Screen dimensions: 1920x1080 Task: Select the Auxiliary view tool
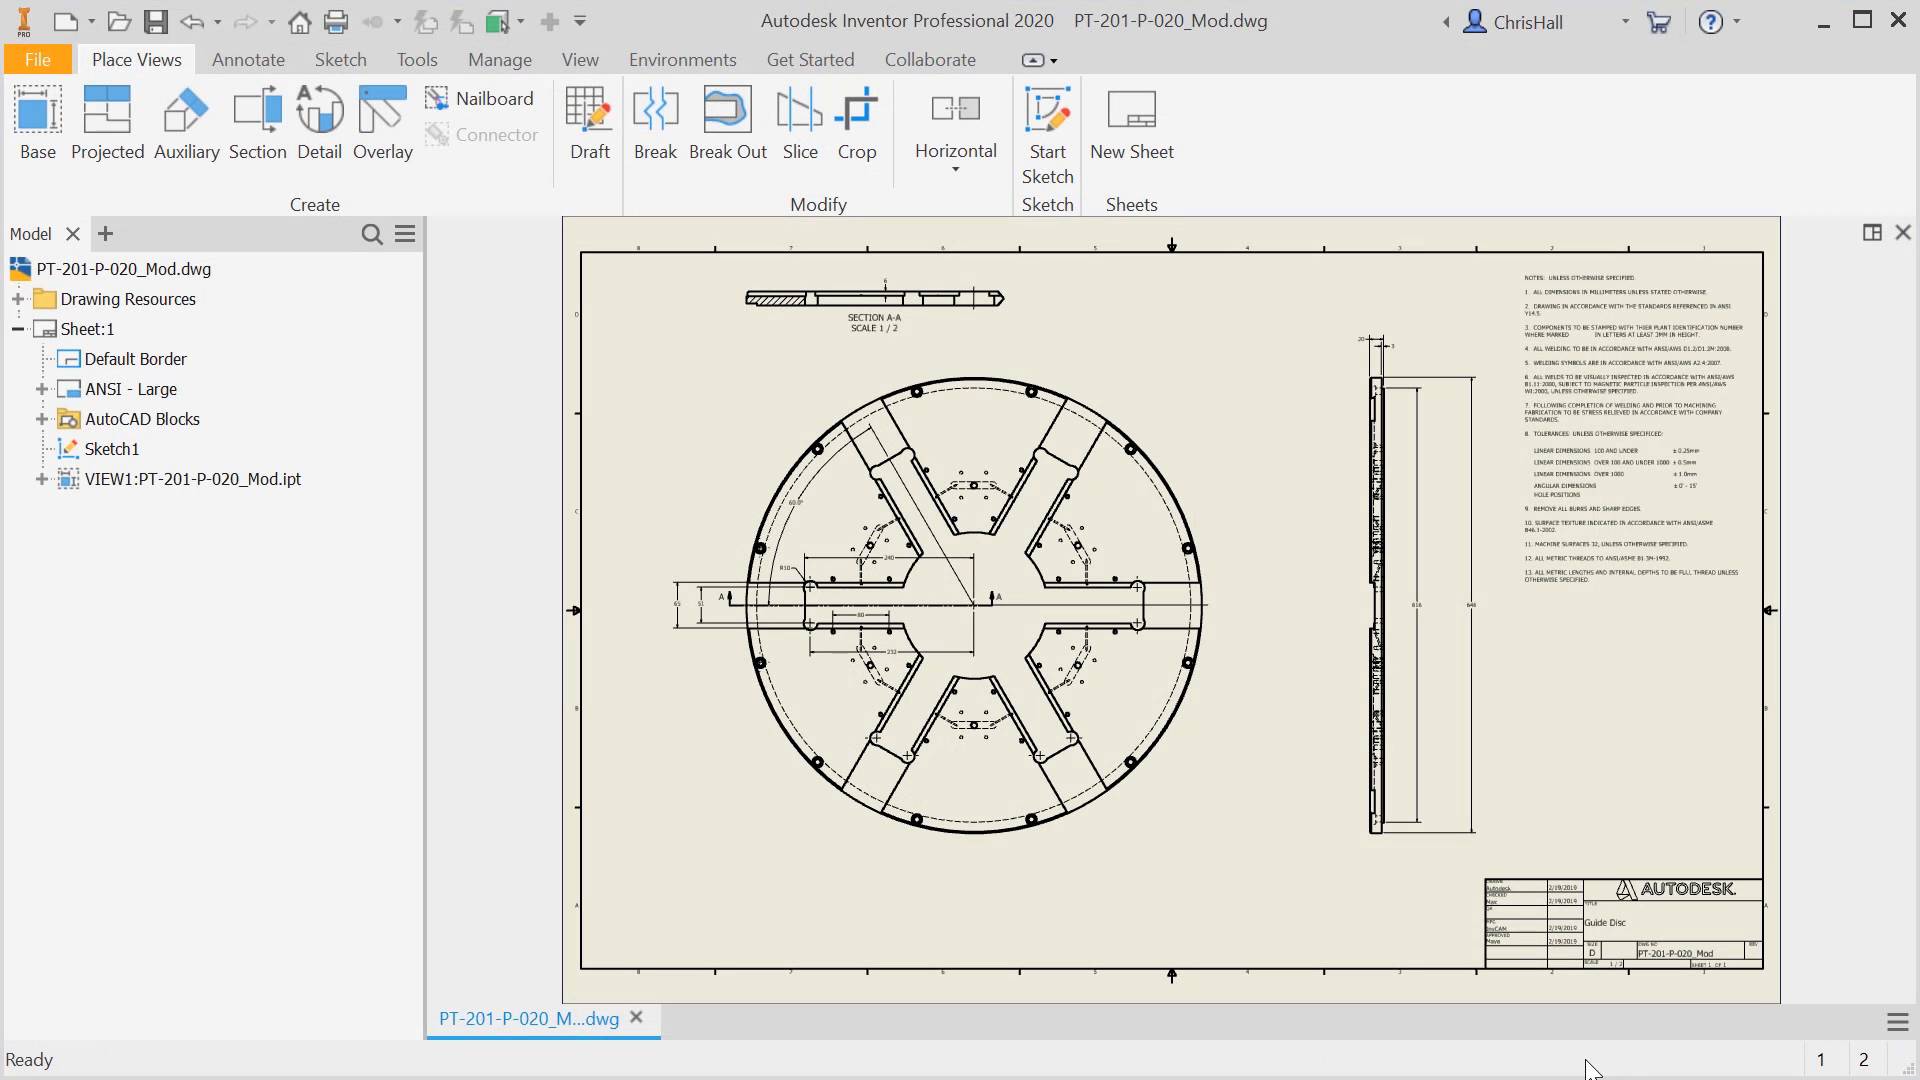pyautogui.click(x=185, y=122)
